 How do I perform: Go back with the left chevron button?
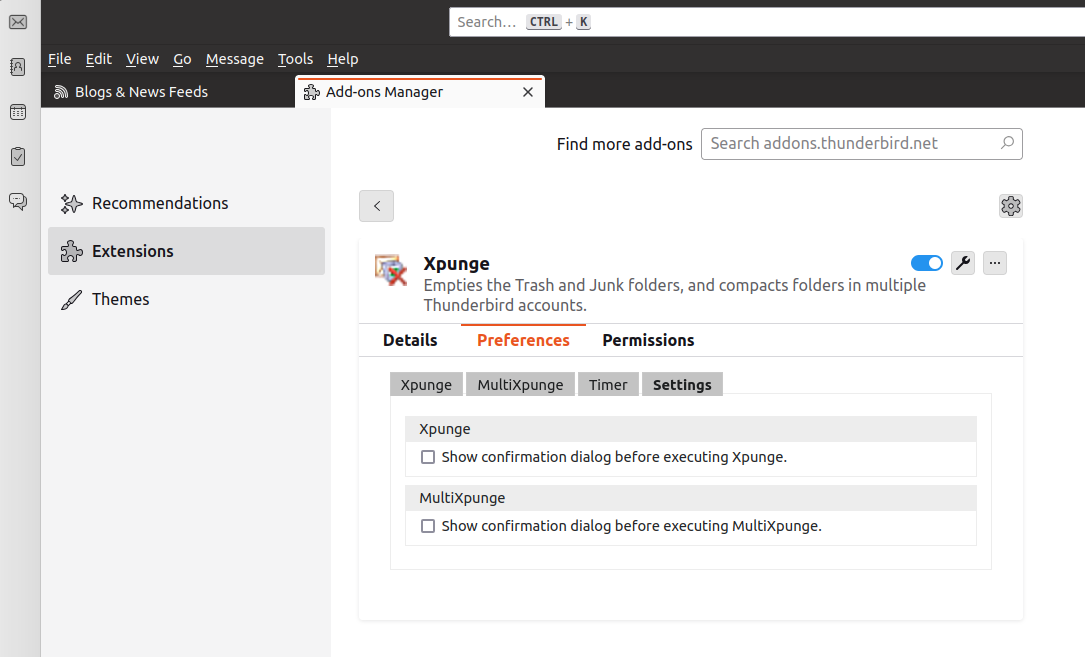(377, 206)
